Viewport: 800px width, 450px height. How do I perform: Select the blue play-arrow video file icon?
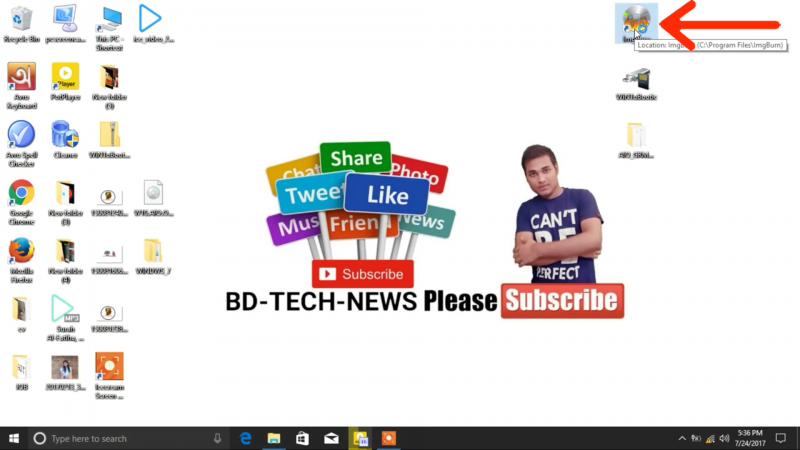152,24
